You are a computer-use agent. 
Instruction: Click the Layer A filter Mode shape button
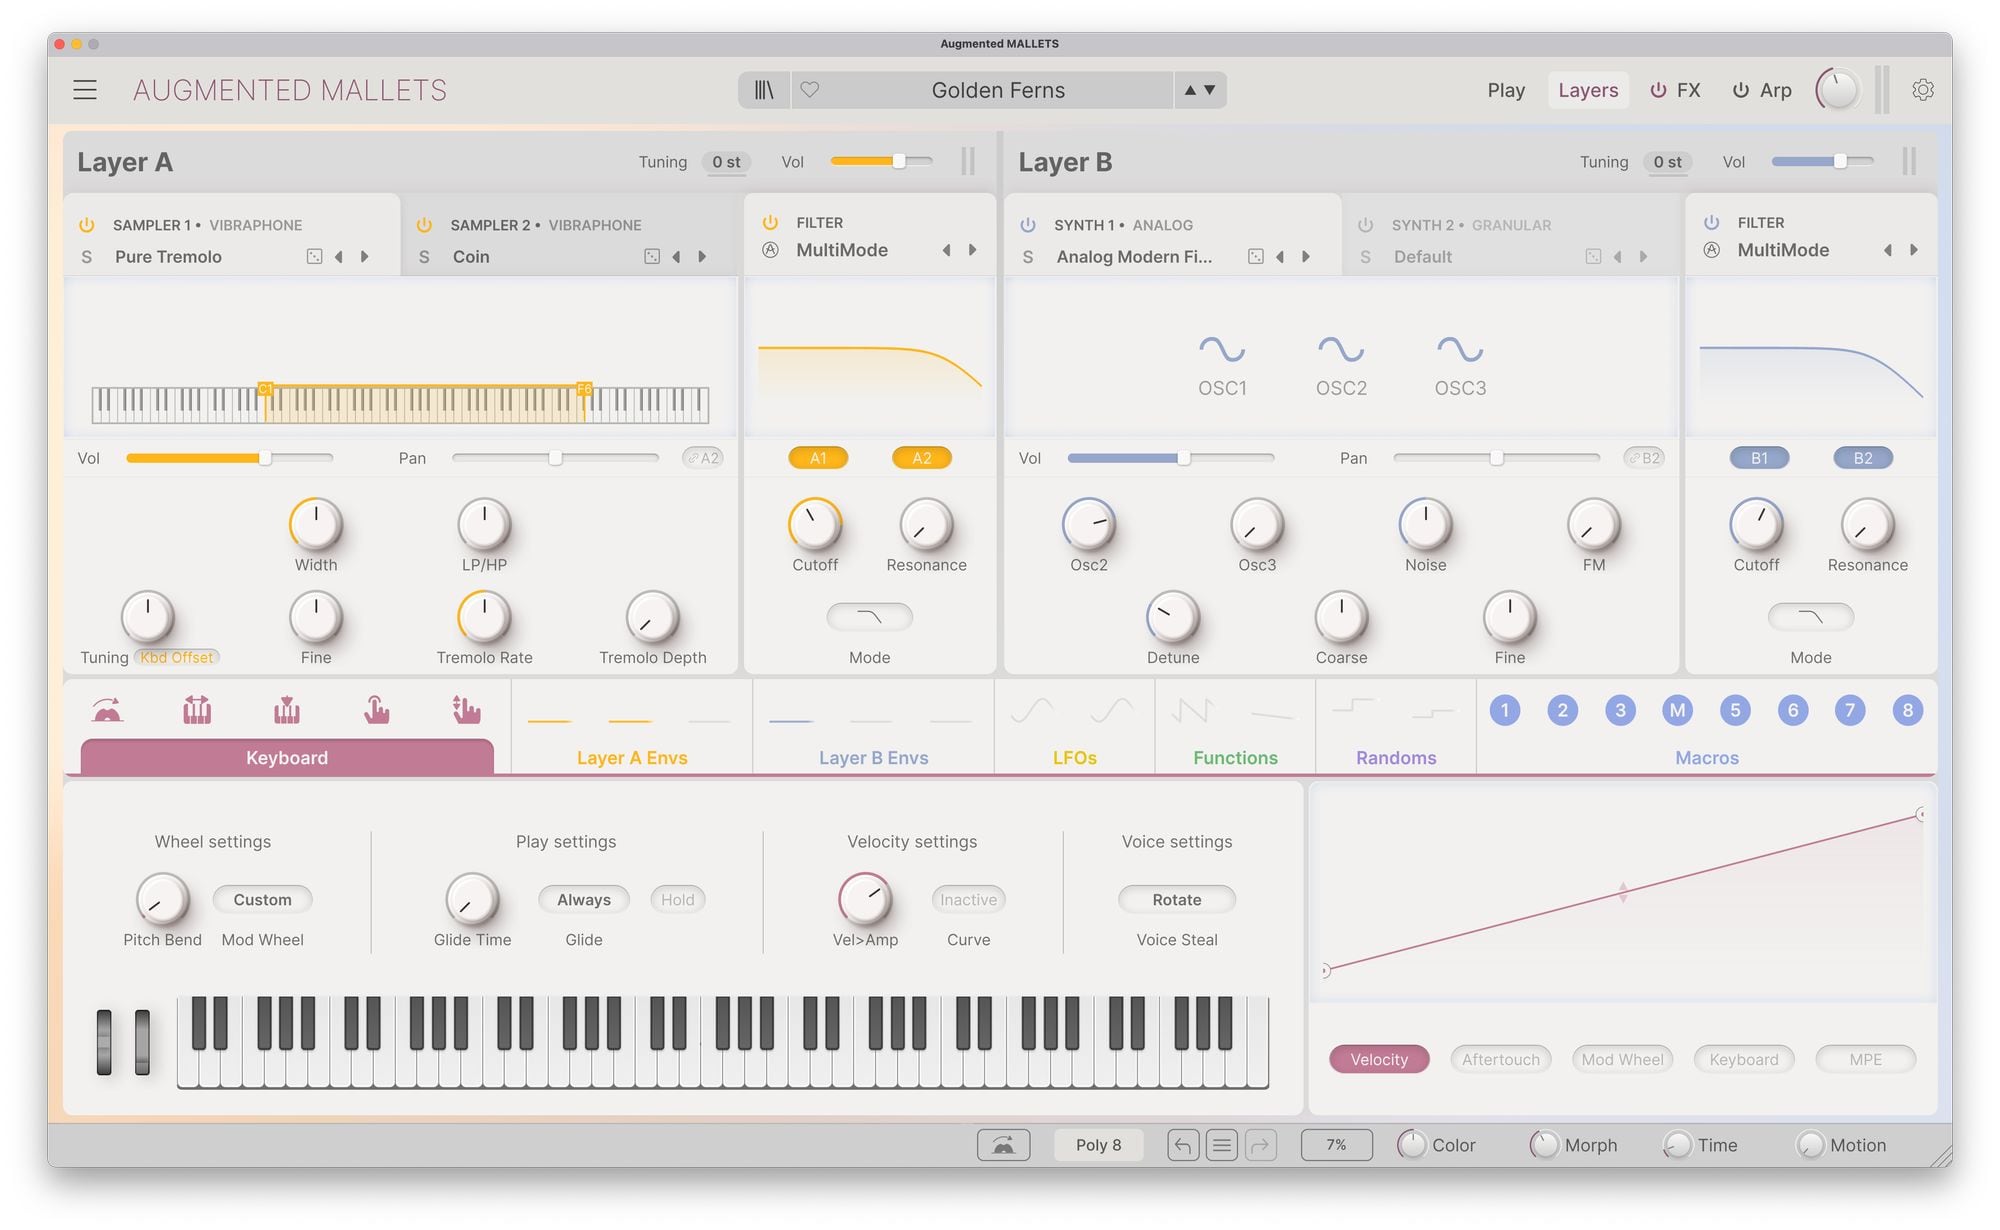click(869, 617)
